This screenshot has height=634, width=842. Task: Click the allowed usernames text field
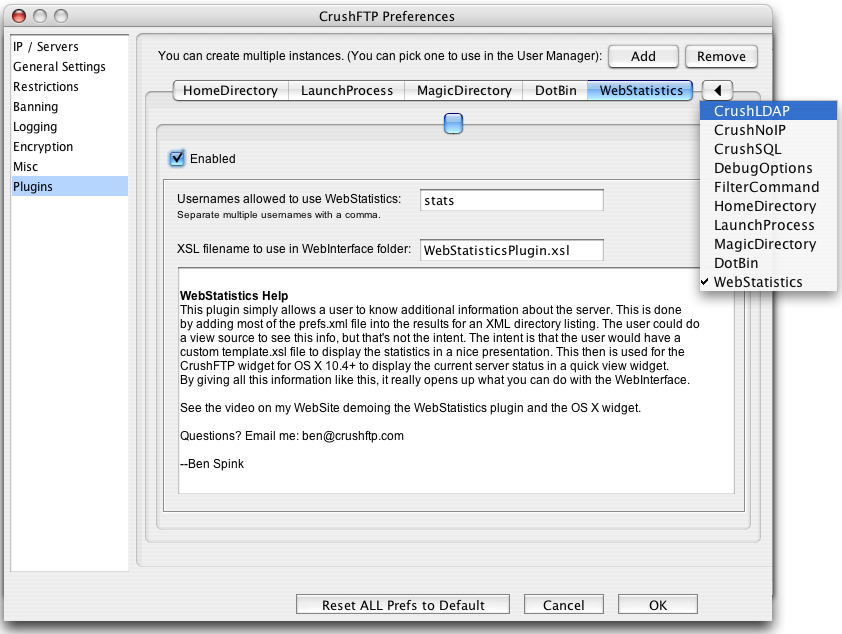coord(511,201)
